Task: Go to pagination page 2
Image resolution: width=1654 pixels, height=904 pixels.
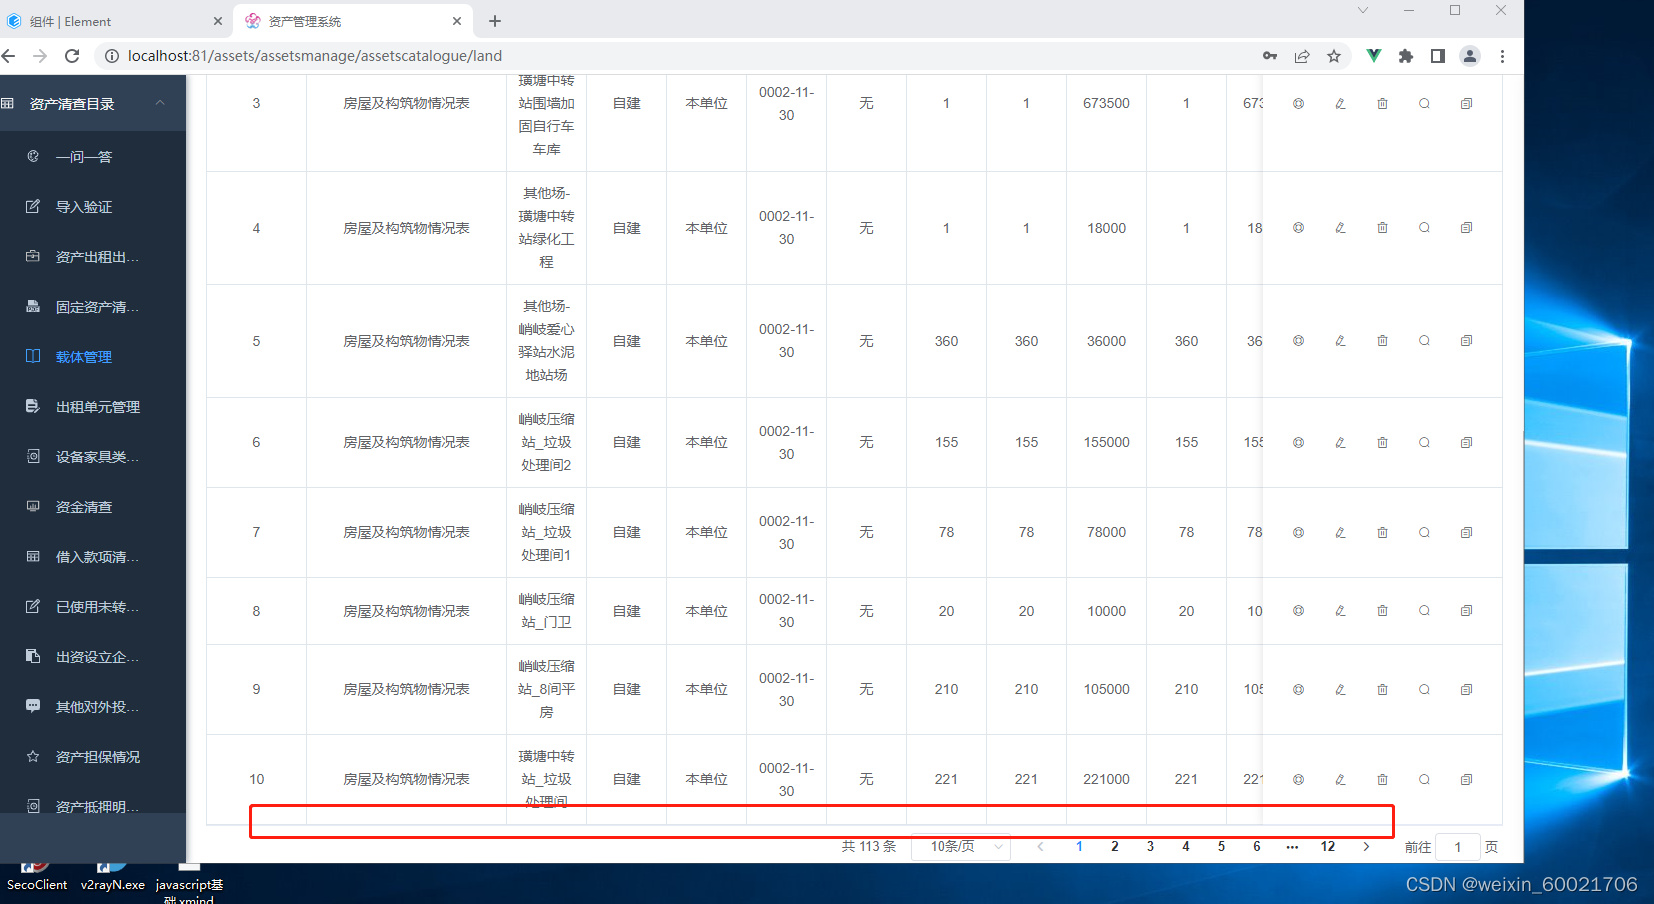Action: [x=1114, y=846]
